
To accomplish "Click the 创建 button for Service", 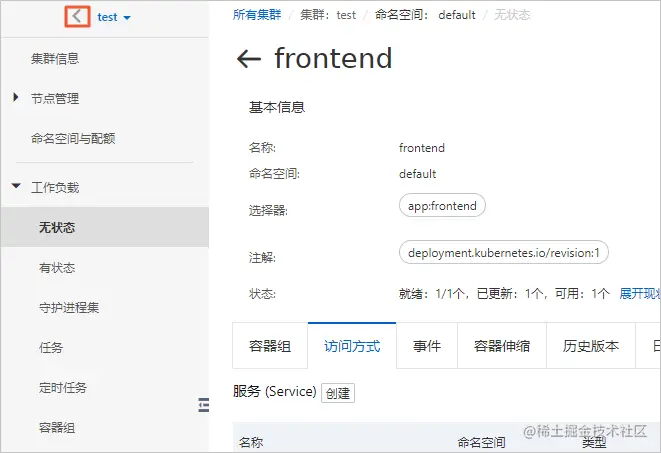I will 338,393.
